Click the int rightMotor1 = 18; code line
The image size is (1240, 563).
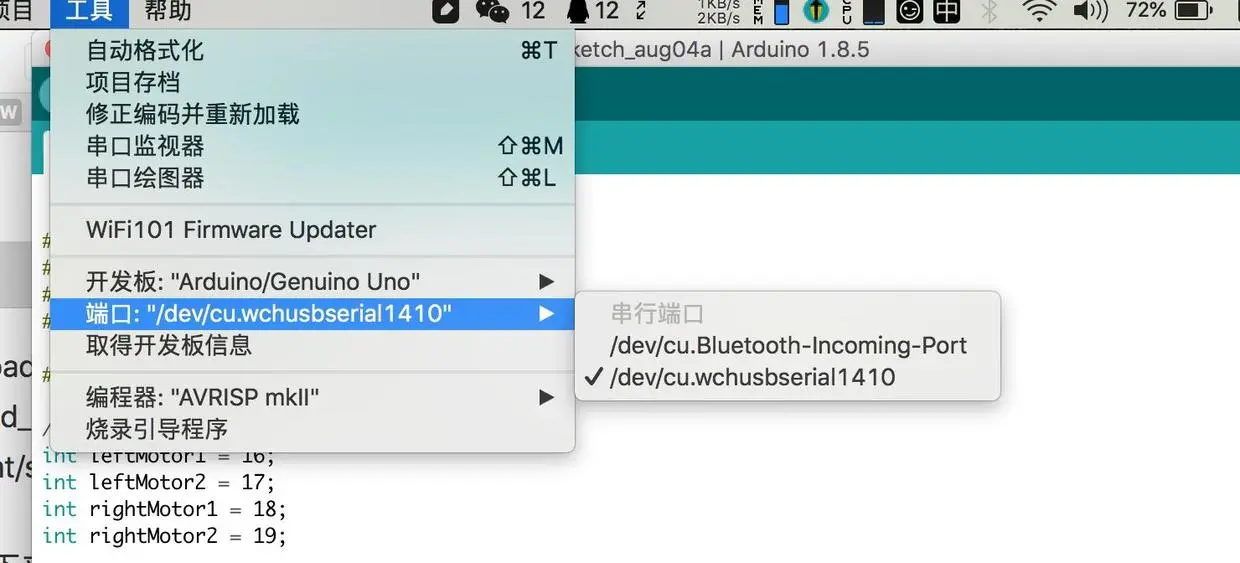point(164,509)
